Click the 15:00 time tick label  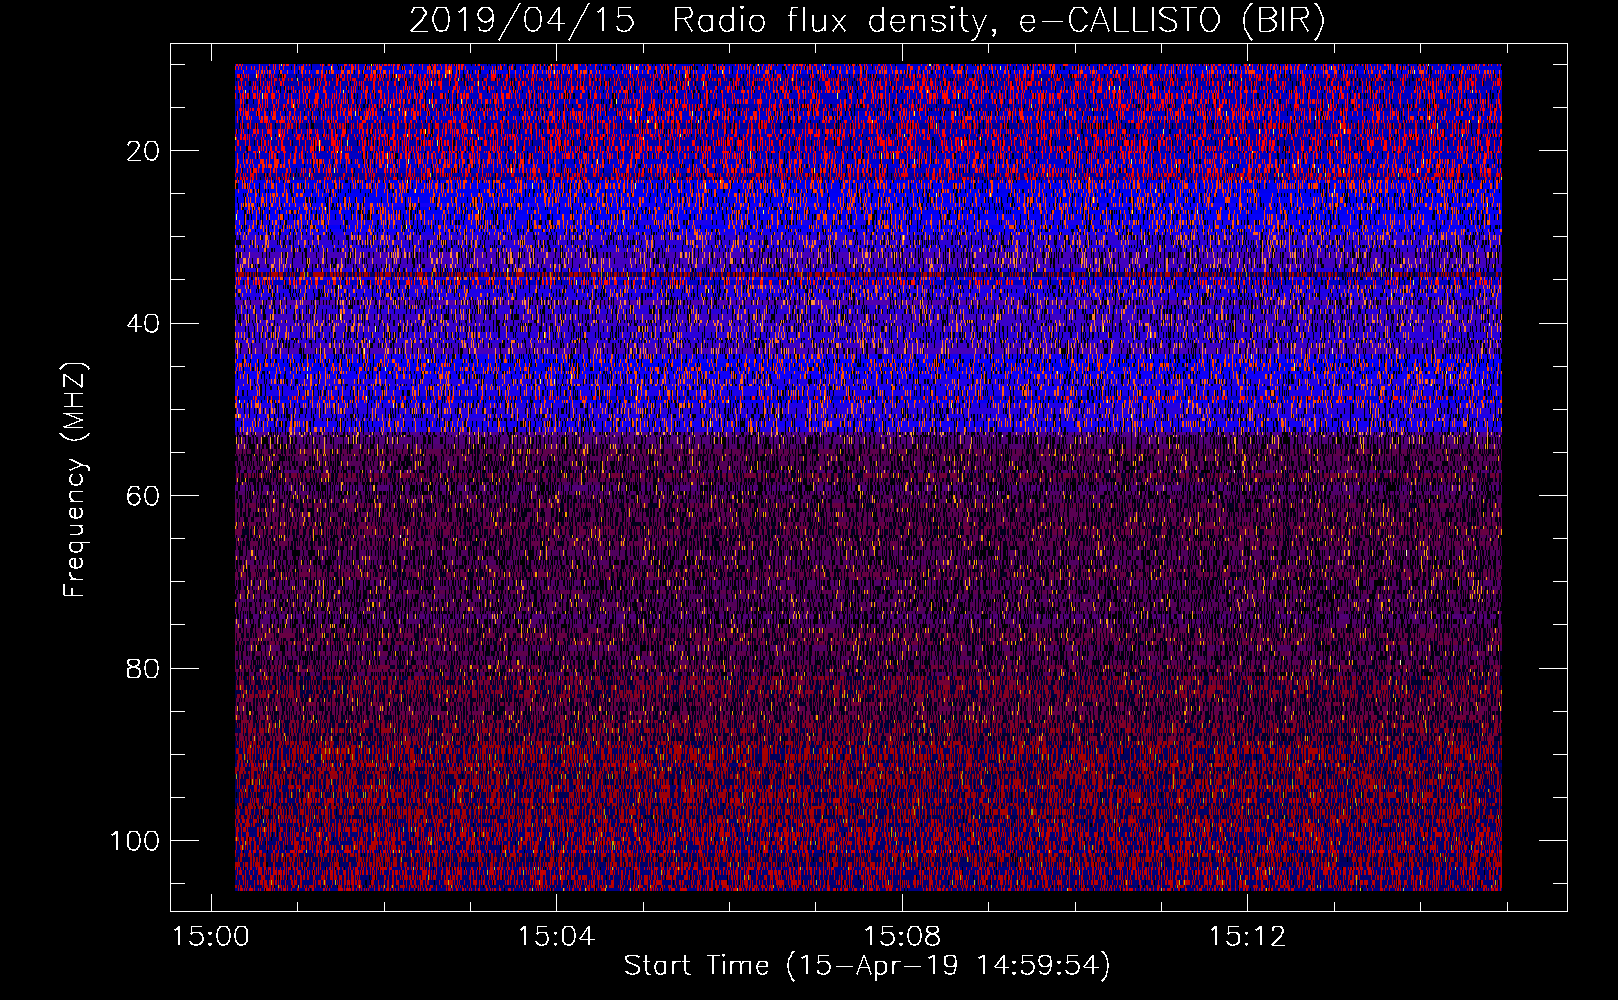point(210,937)
